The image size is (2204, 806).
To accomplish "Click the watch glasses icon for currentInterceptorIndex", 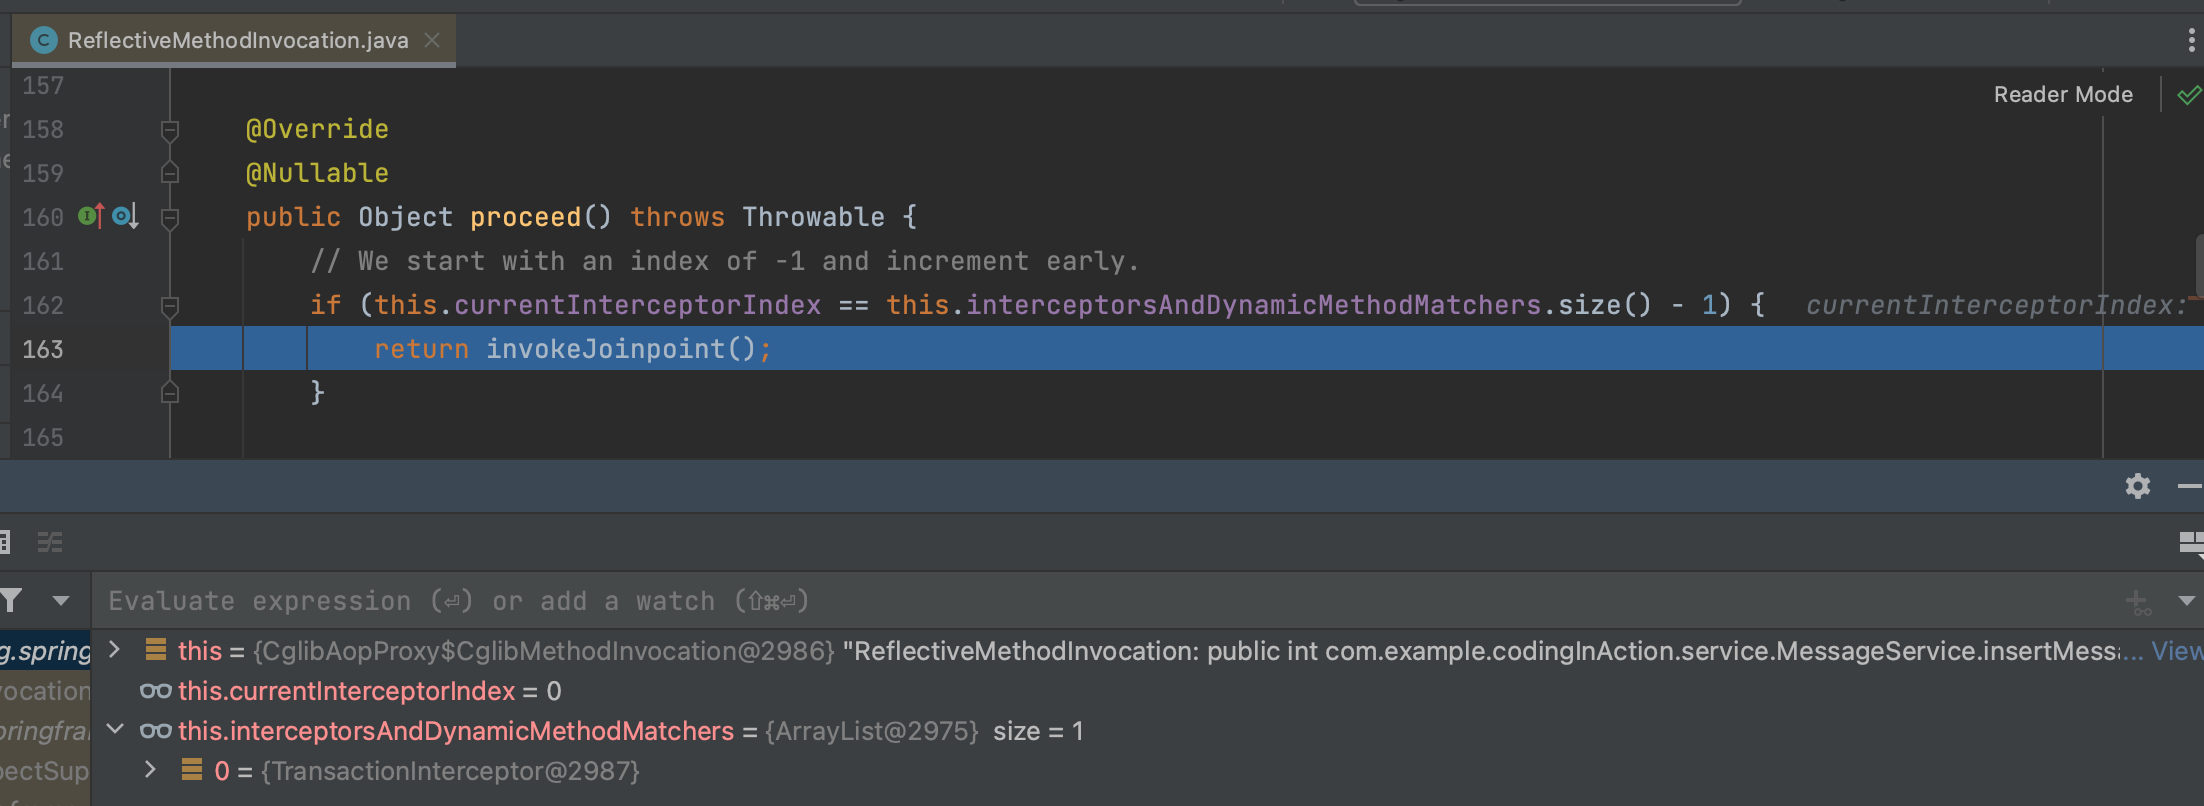I will click(155, 691).
